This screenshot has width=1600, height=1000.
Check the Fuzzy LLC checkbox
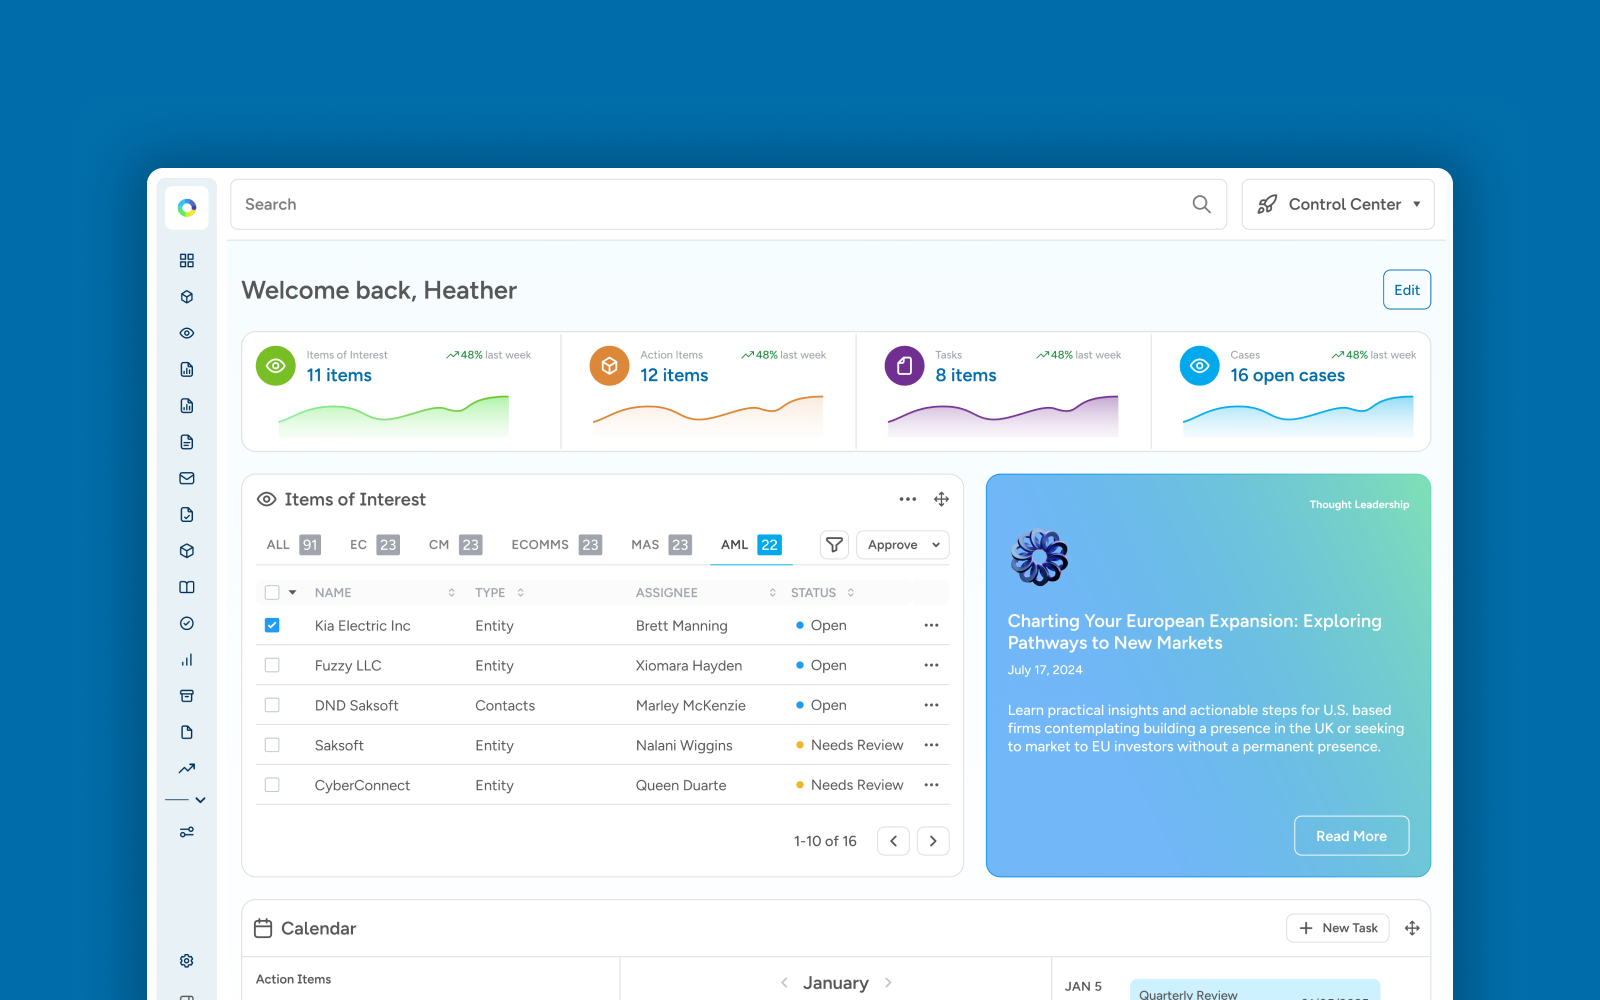272,665
